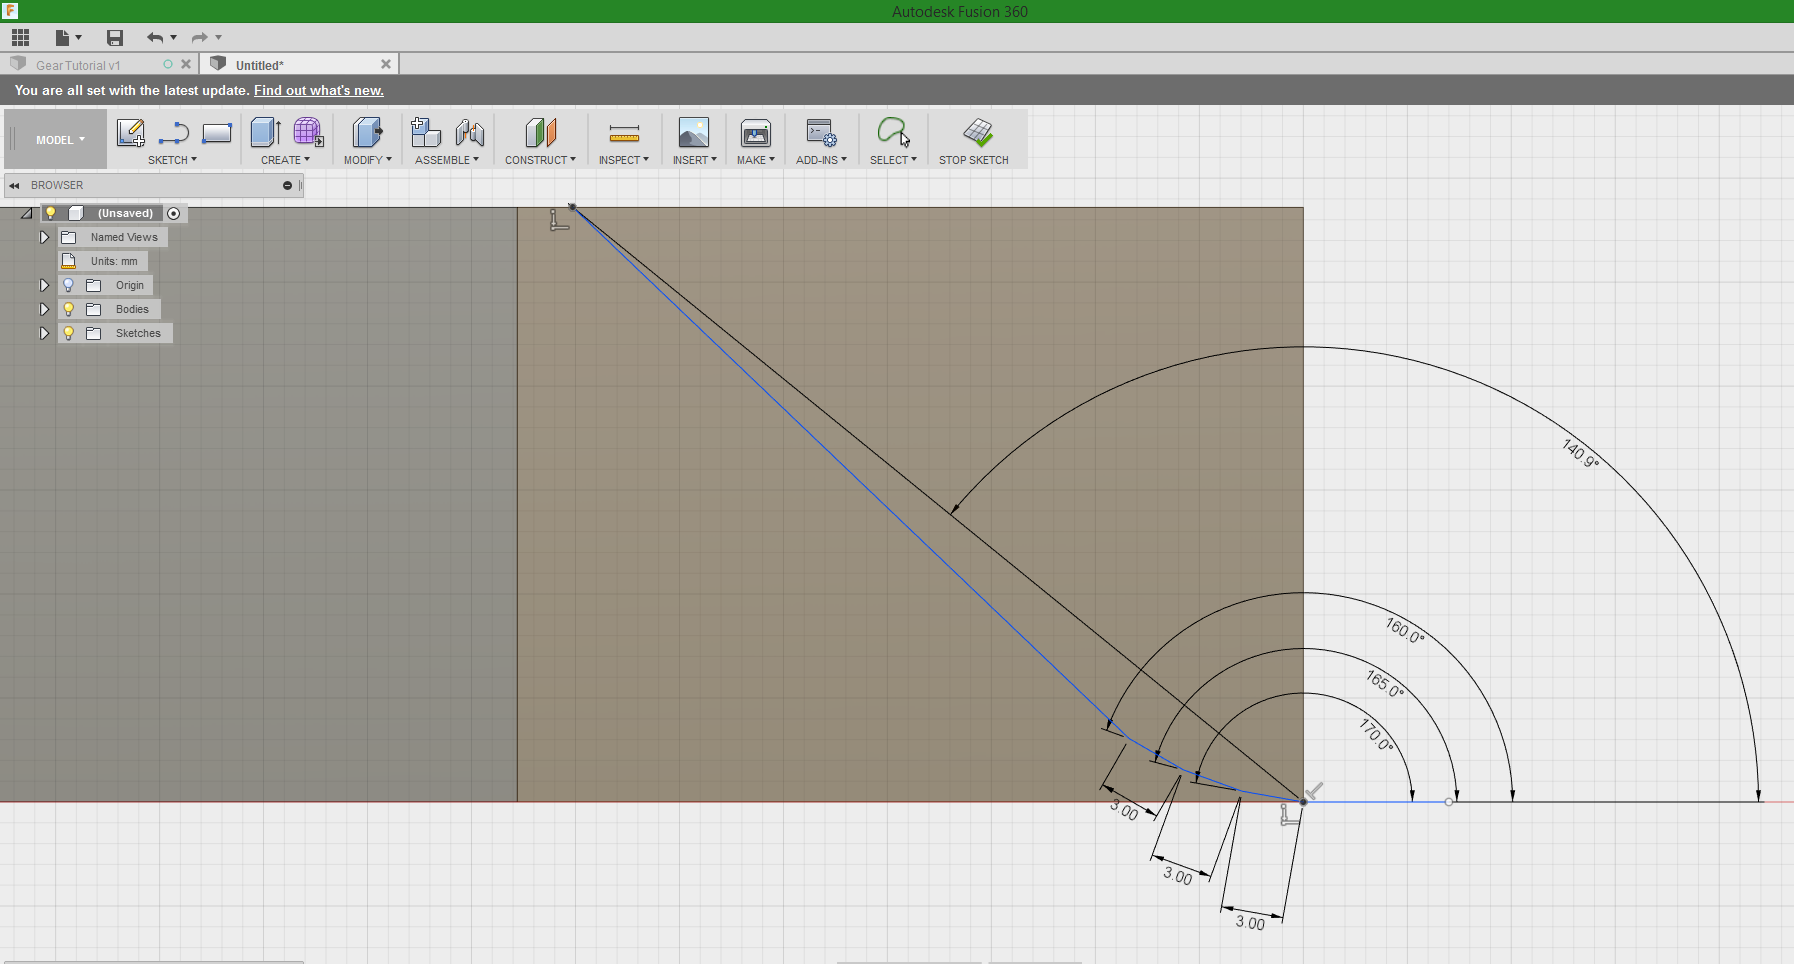This screenshot has height=964, width=1794.
Task: Toggle visibility bulb of Bodies folder
Action: click(69, 309)
